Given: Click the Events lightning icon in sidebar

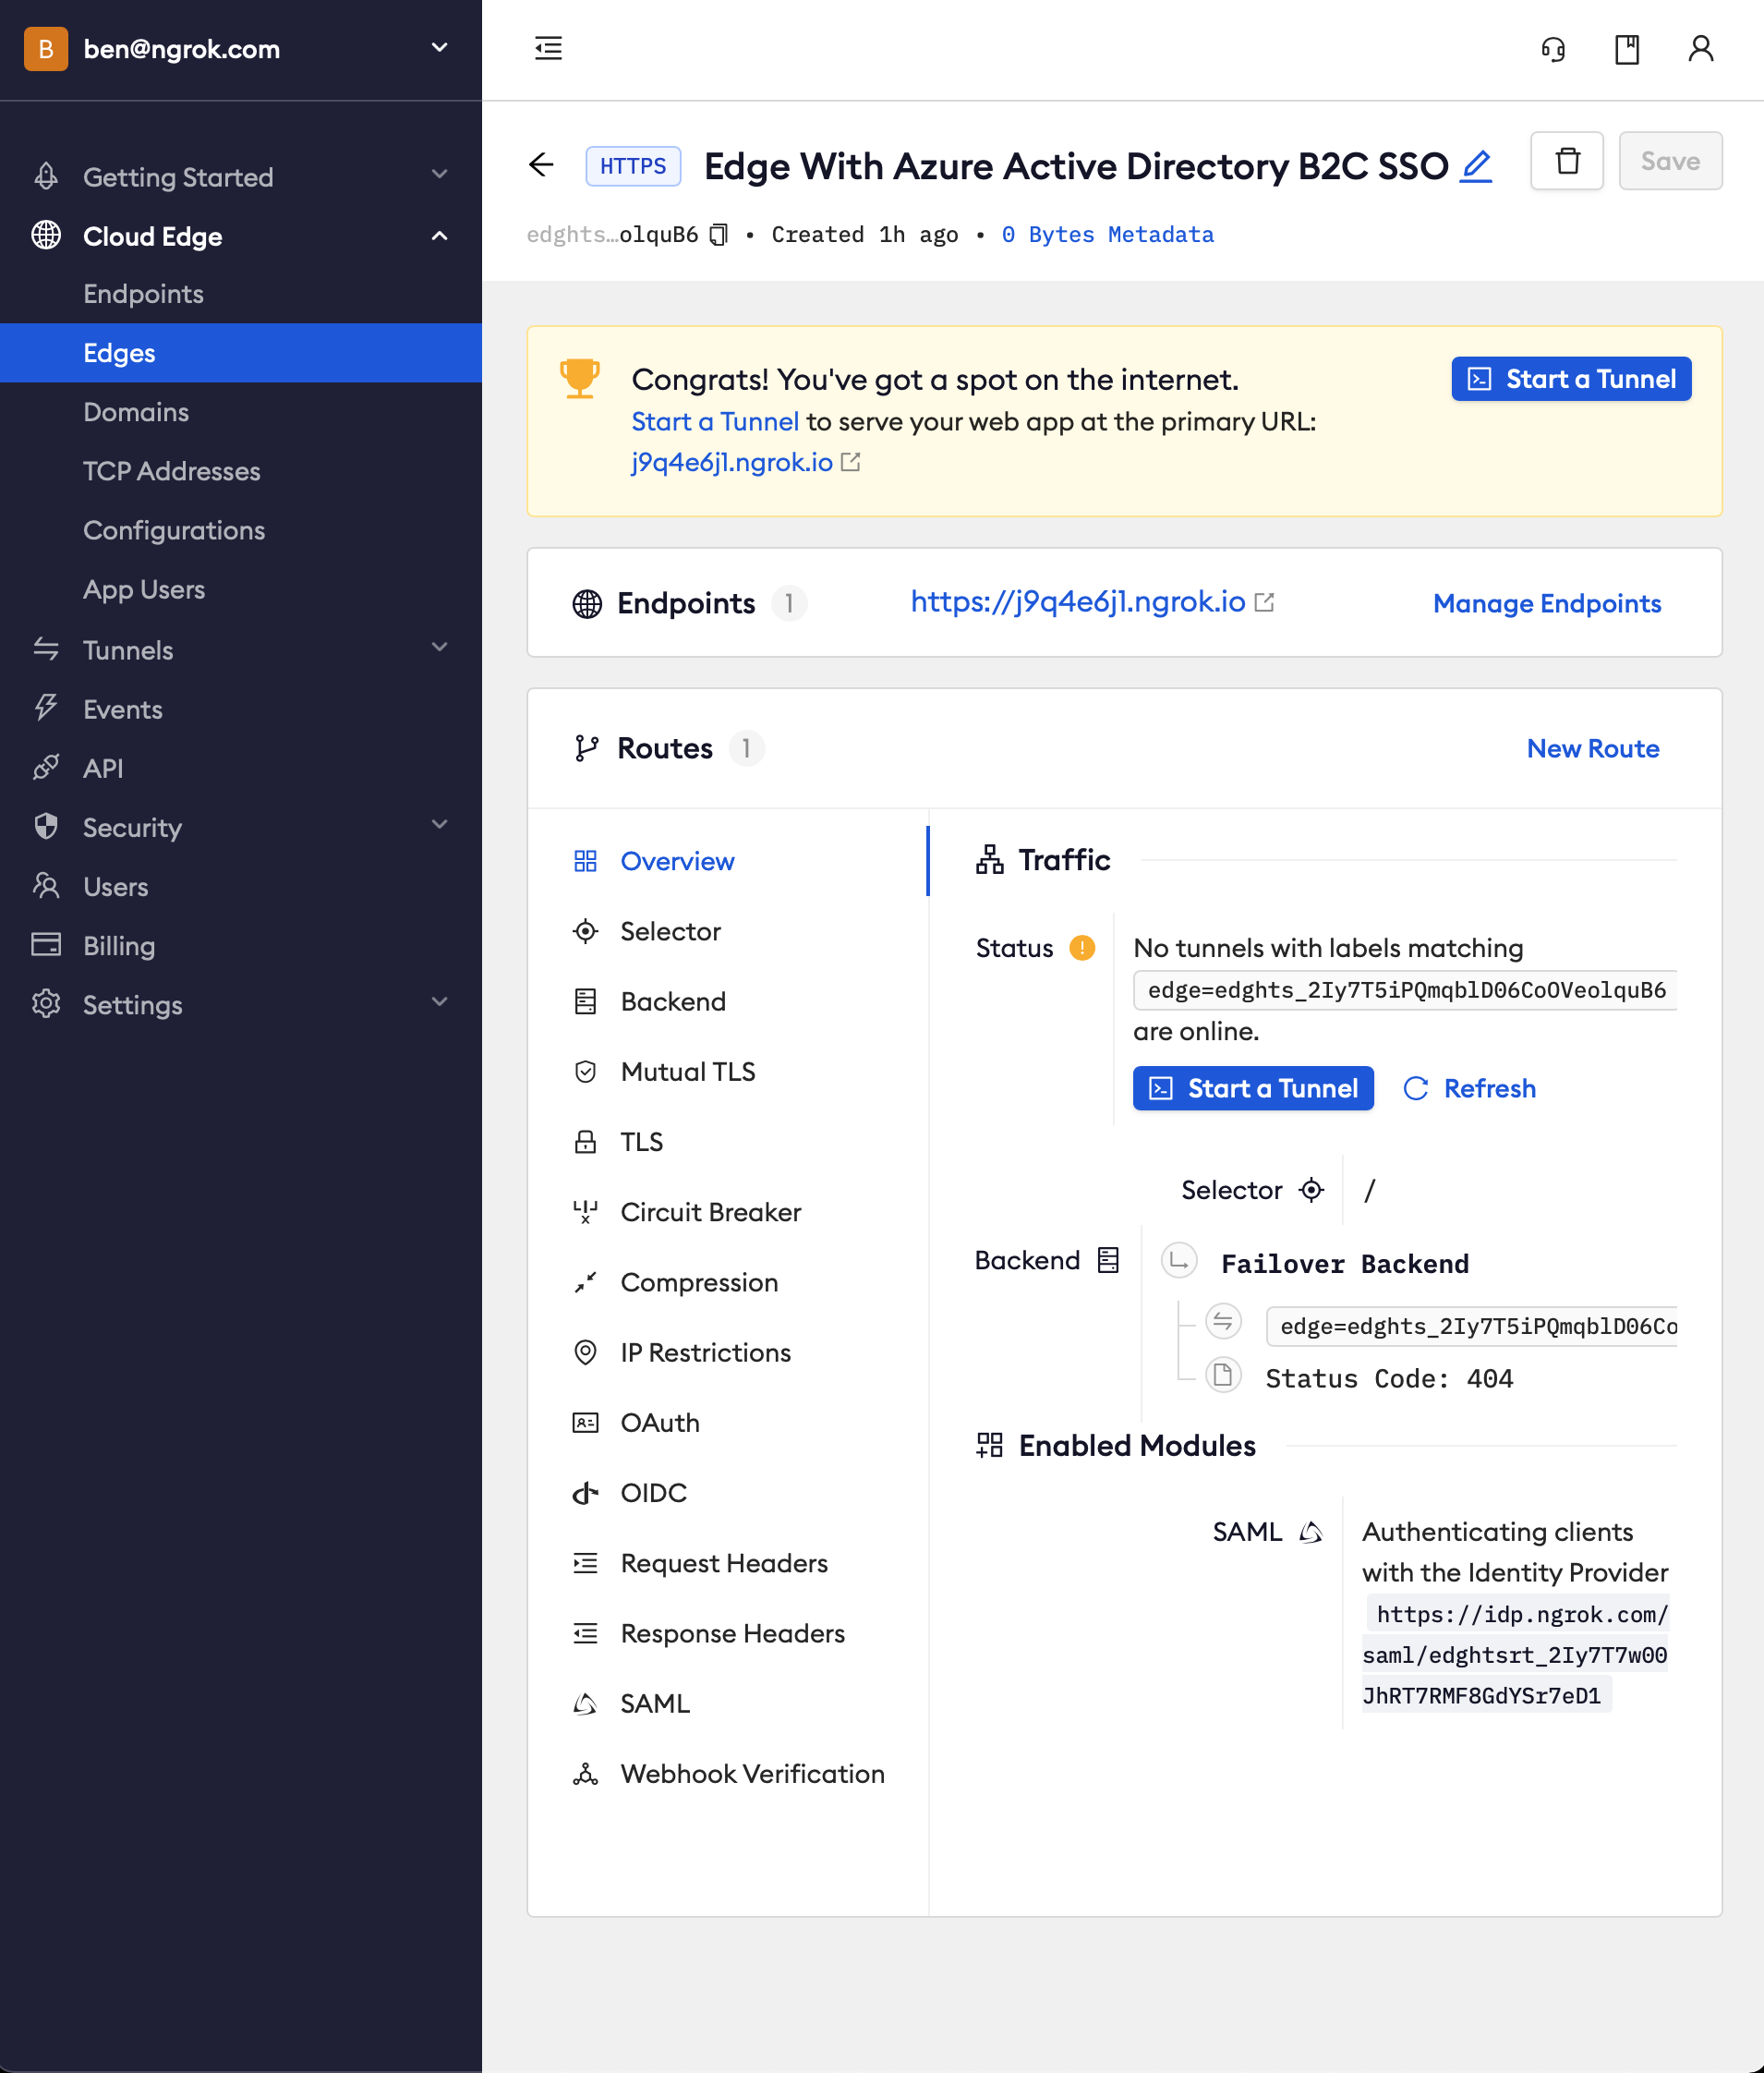Looking at the screenshot, I should point(46,708).
